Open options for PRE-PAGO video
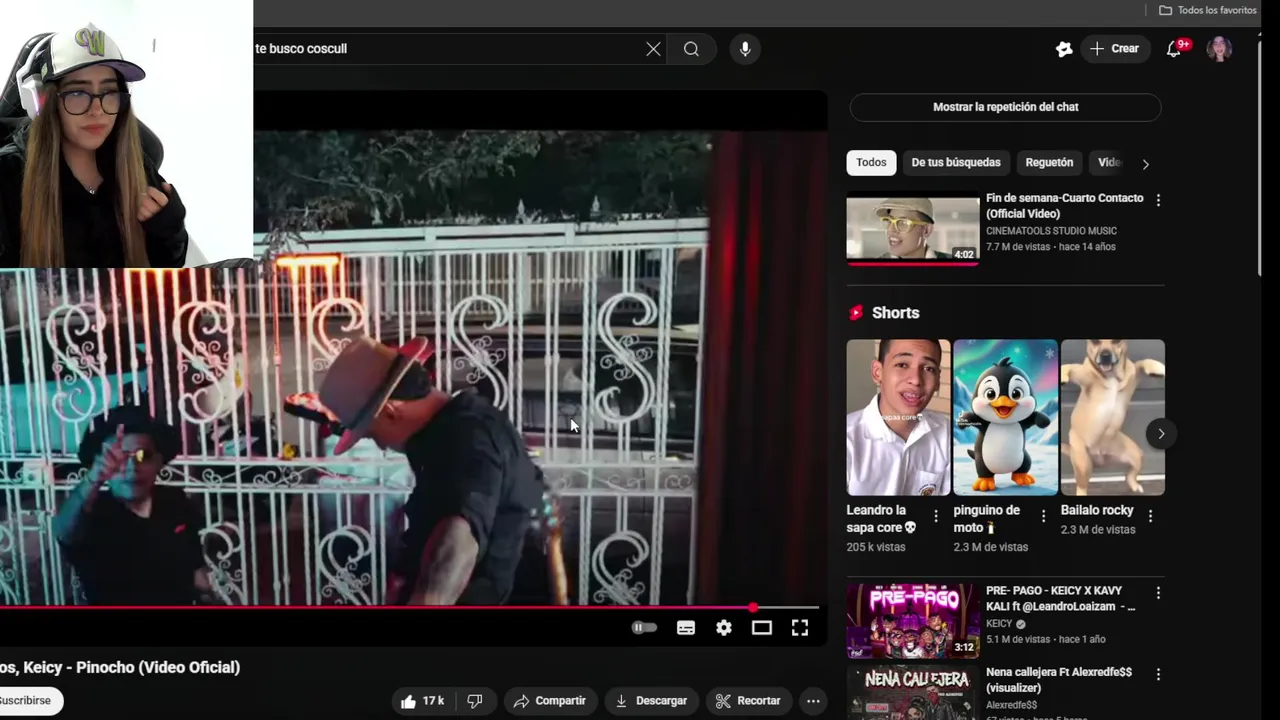The image size is (1280, 720). click(1158, 593)
